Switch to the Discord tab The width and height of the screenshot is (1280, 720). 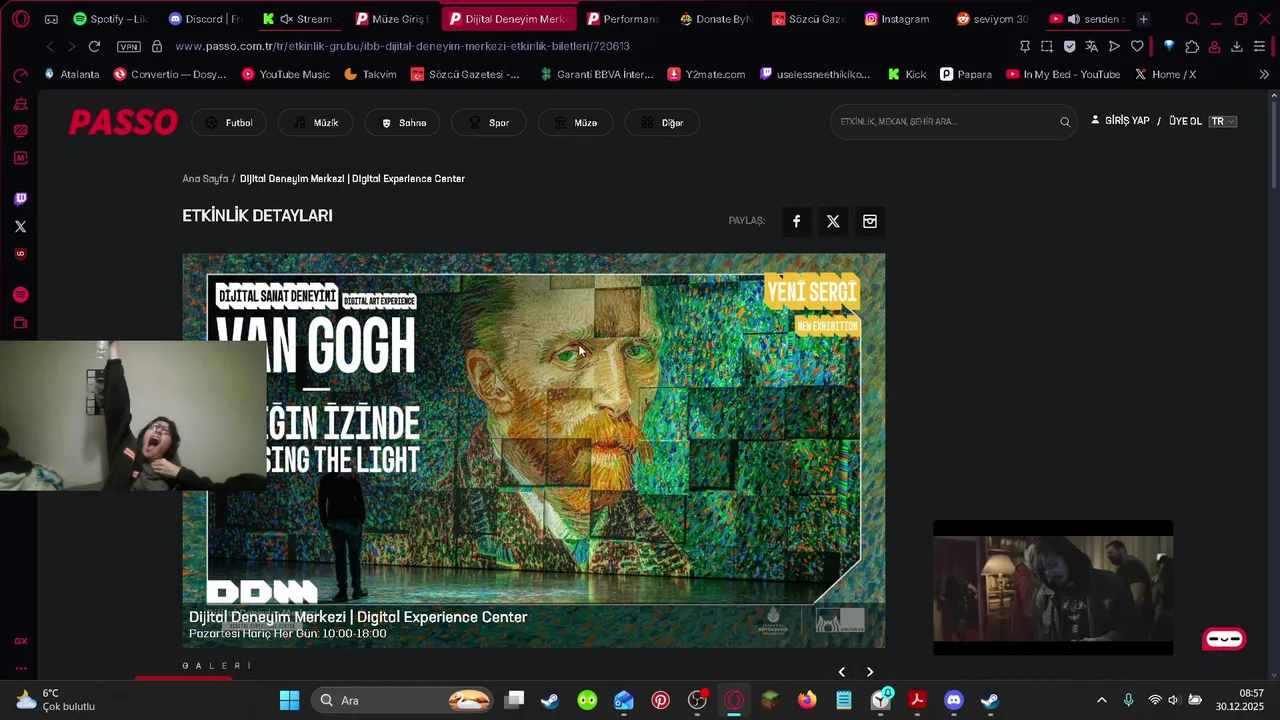(205, 19)
